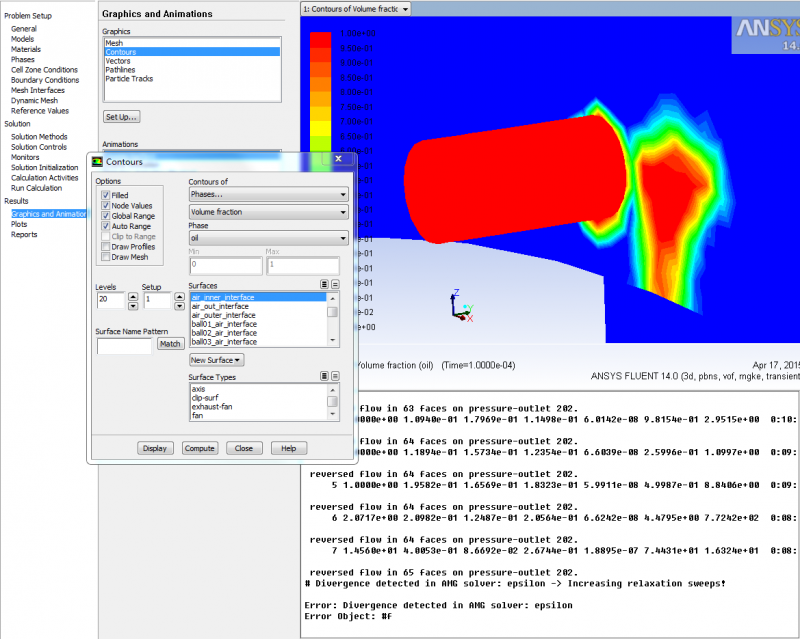Open Reports under Results
This screenshot has width=800, height=639.
click(x=24, y=234)
